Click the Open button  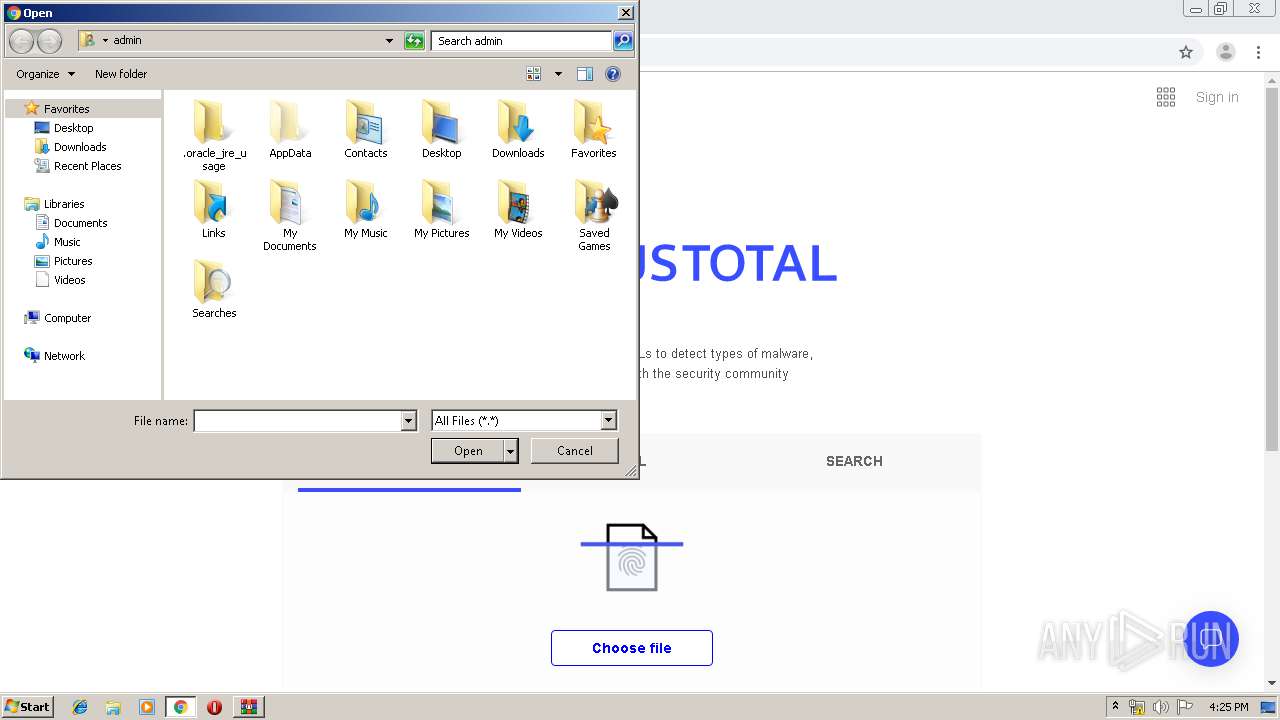468,451
